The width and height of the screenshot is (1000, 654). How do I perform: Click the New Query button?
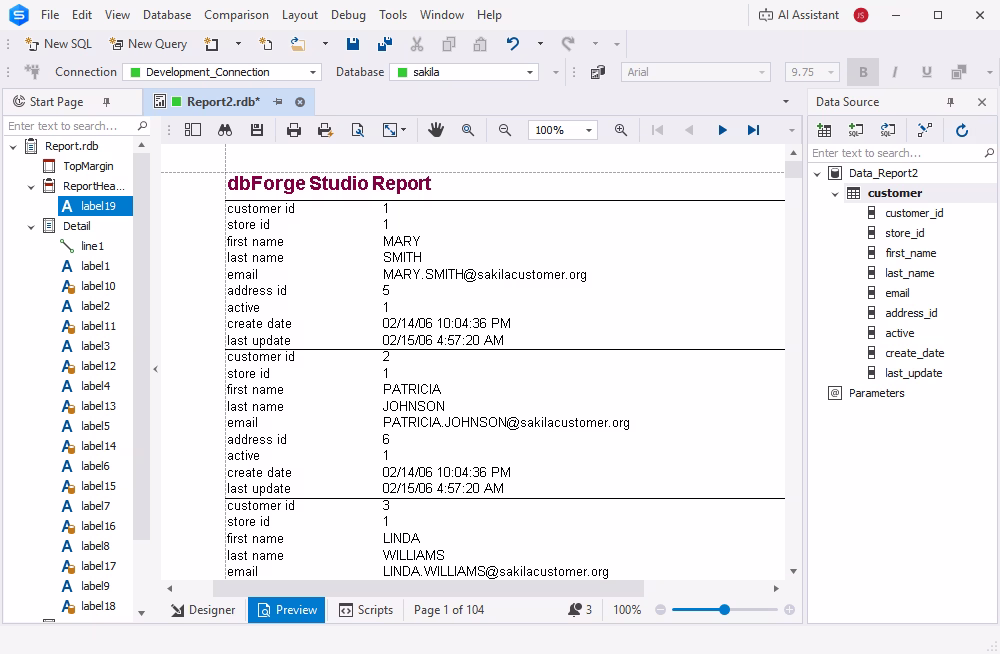pos(148,44)
